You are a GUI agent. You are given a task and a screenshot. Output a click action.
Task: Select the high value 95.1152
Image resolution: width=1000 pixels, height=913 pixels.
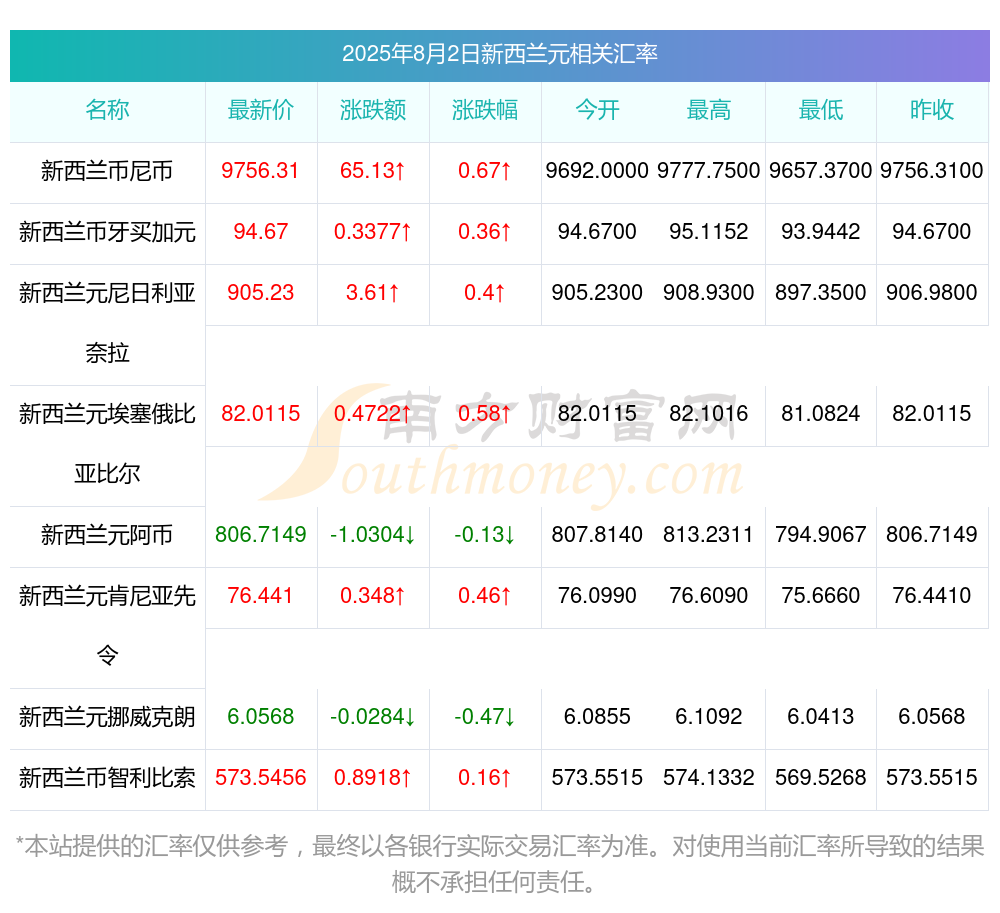tap(709, 231)
